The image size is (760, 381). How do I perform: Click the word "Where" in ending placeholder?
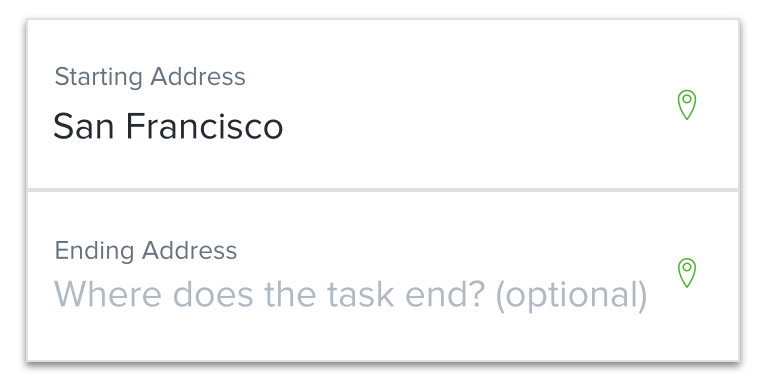click(107, 294)
